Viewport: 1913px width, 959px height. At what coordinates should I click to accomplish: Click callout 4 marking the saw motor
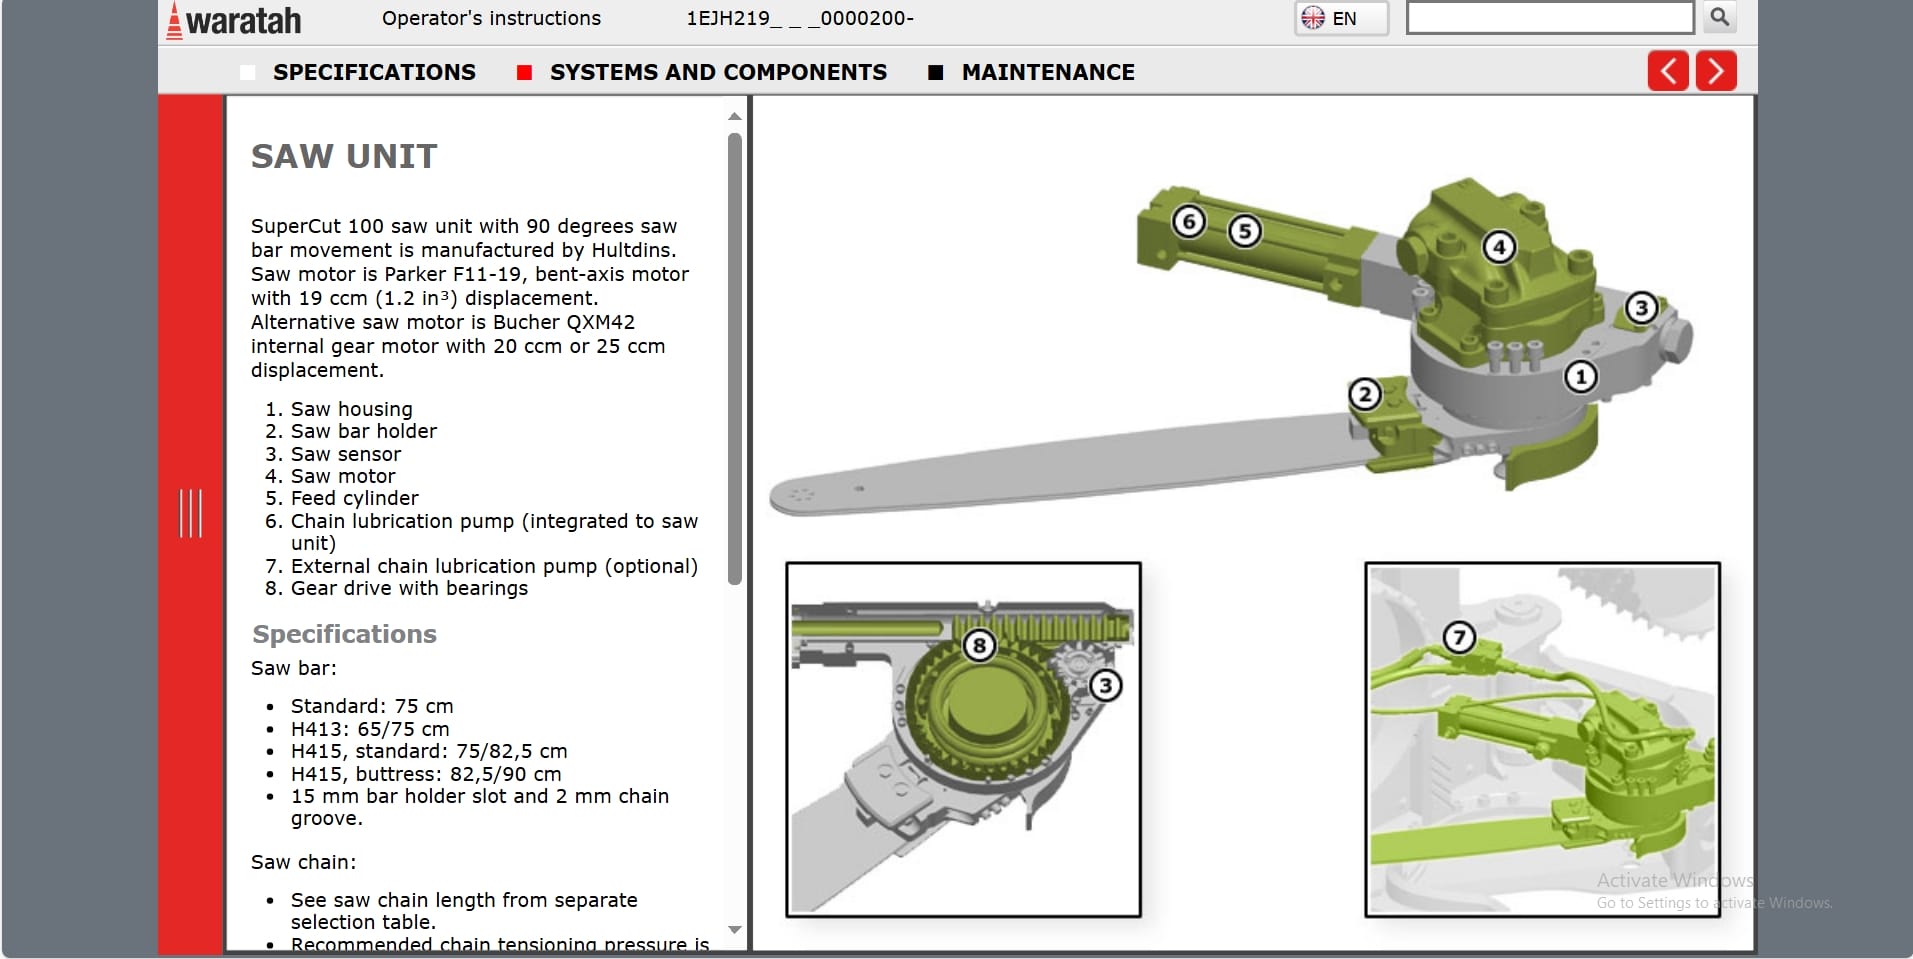(1498, 245)
